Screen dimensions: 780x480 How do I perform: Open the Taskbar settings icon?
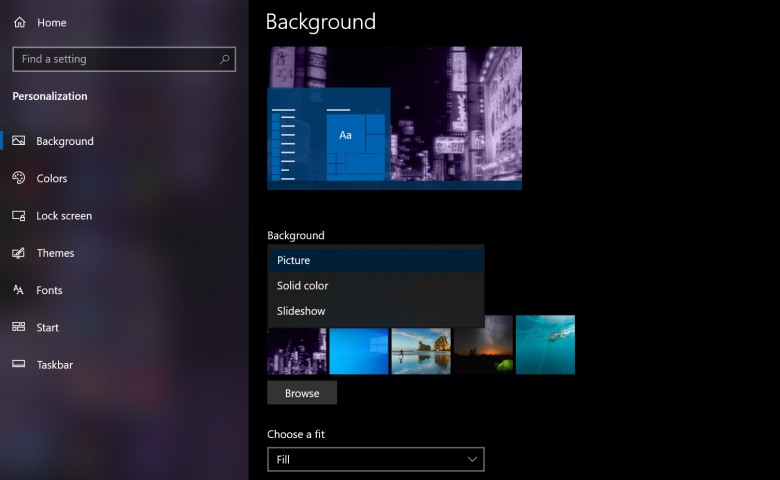(19, 365)
